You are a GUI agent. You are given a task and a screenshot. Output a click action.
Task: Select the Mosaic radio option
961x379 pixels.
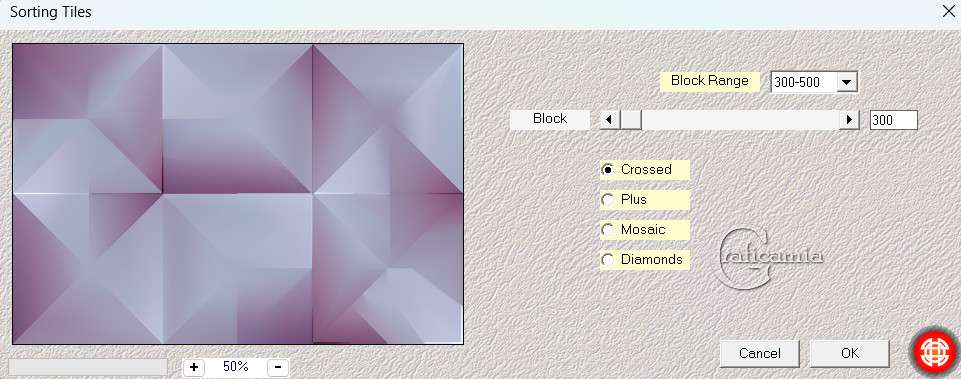point(607,230)
